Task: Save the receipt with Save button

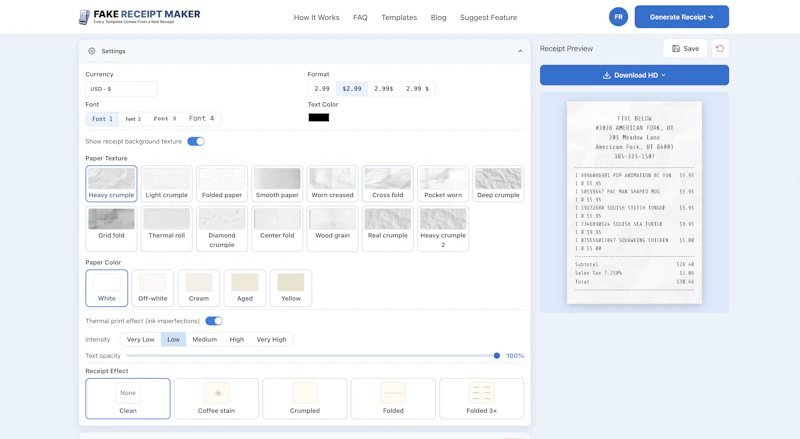Action: point(685,48)
